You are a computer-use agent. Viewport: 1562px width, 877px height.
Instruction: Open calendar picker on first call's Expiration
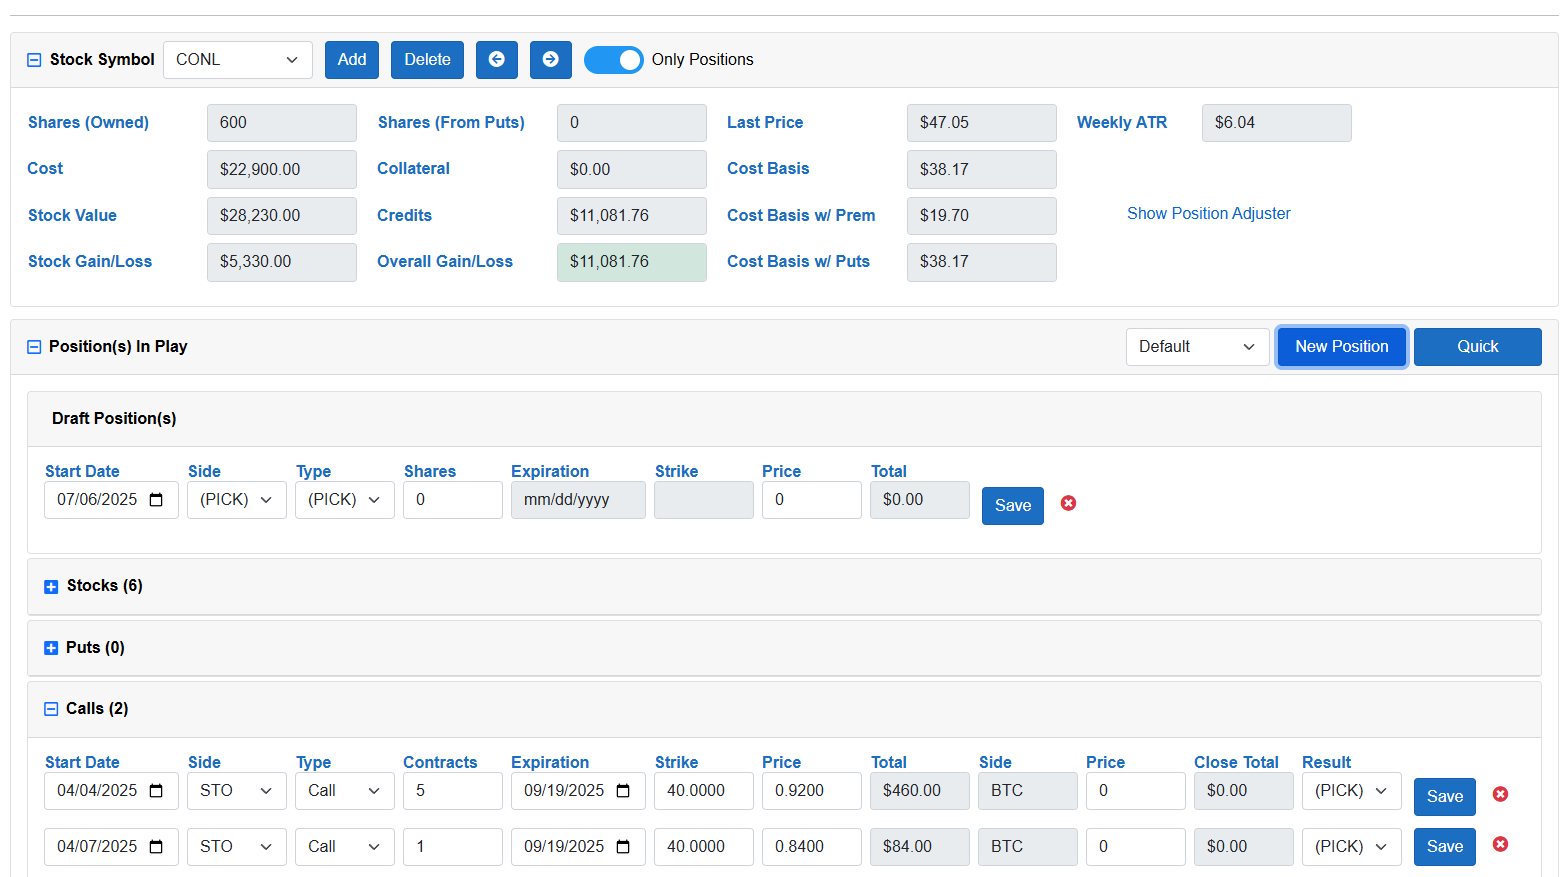coord(623,791)
